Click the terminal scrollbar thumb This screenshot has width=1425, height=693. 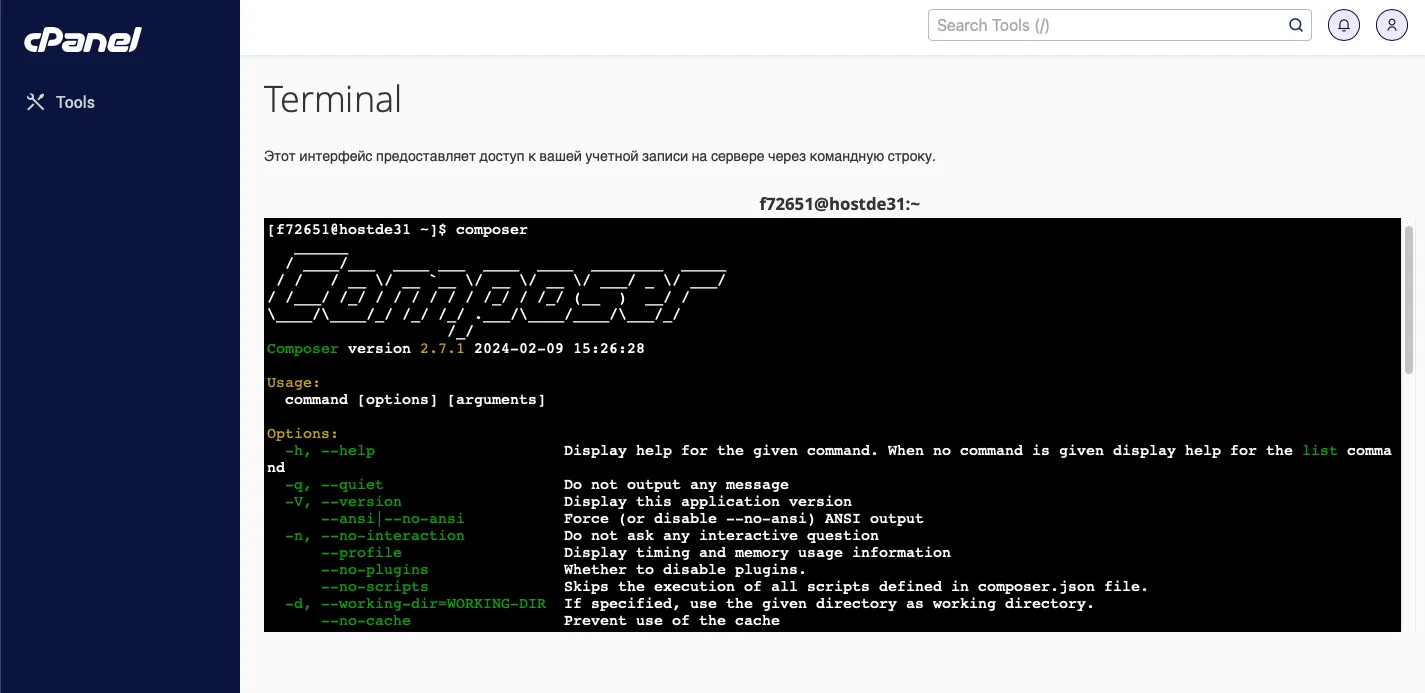[1409, 300]
